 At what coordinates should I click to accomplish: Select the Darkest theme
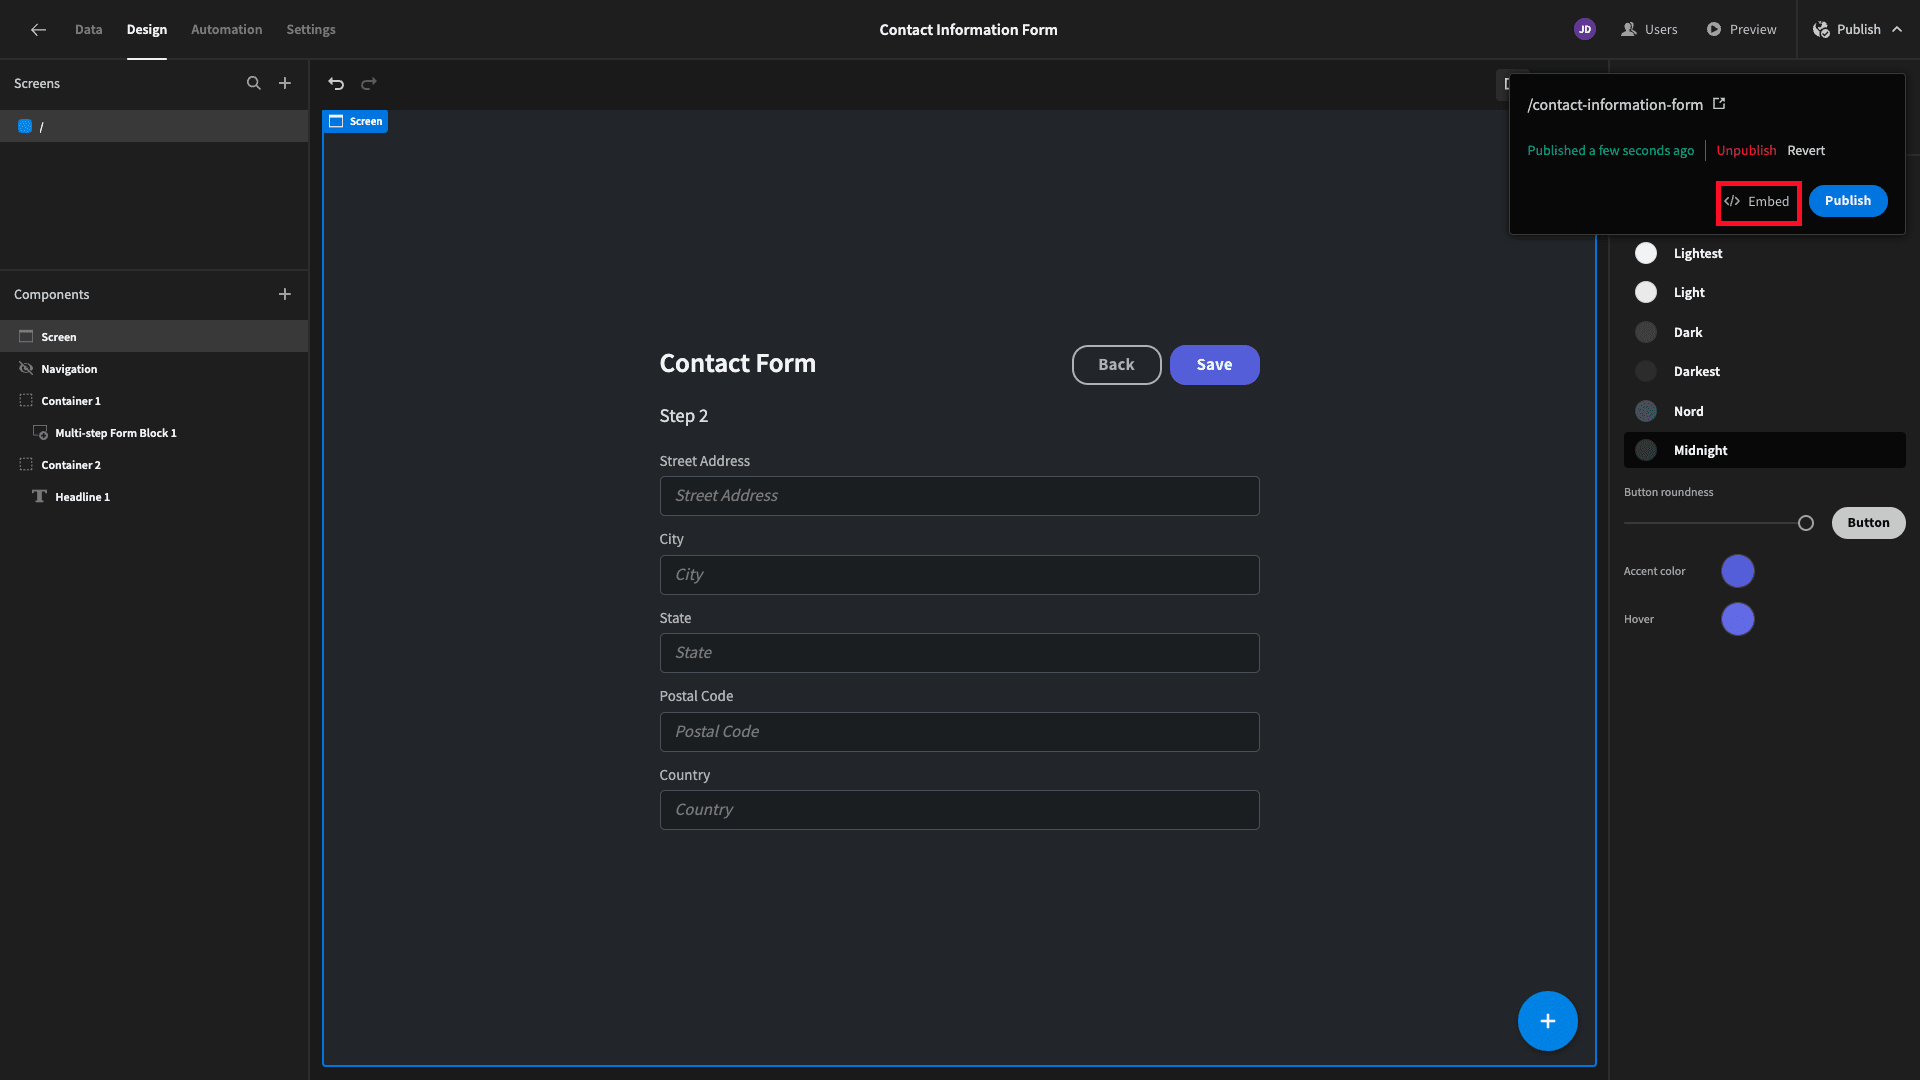pyautogui.click(x=1764, y=372)
